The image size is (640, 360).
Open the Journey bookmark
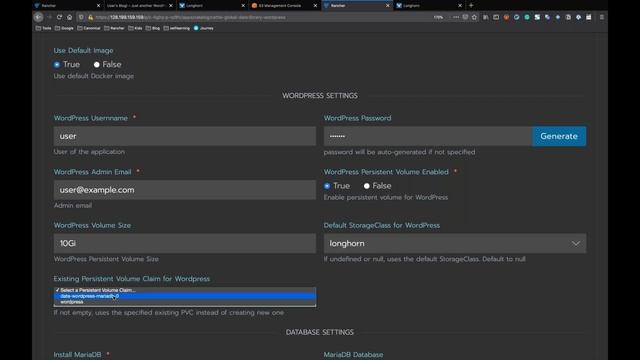[203, 28]
